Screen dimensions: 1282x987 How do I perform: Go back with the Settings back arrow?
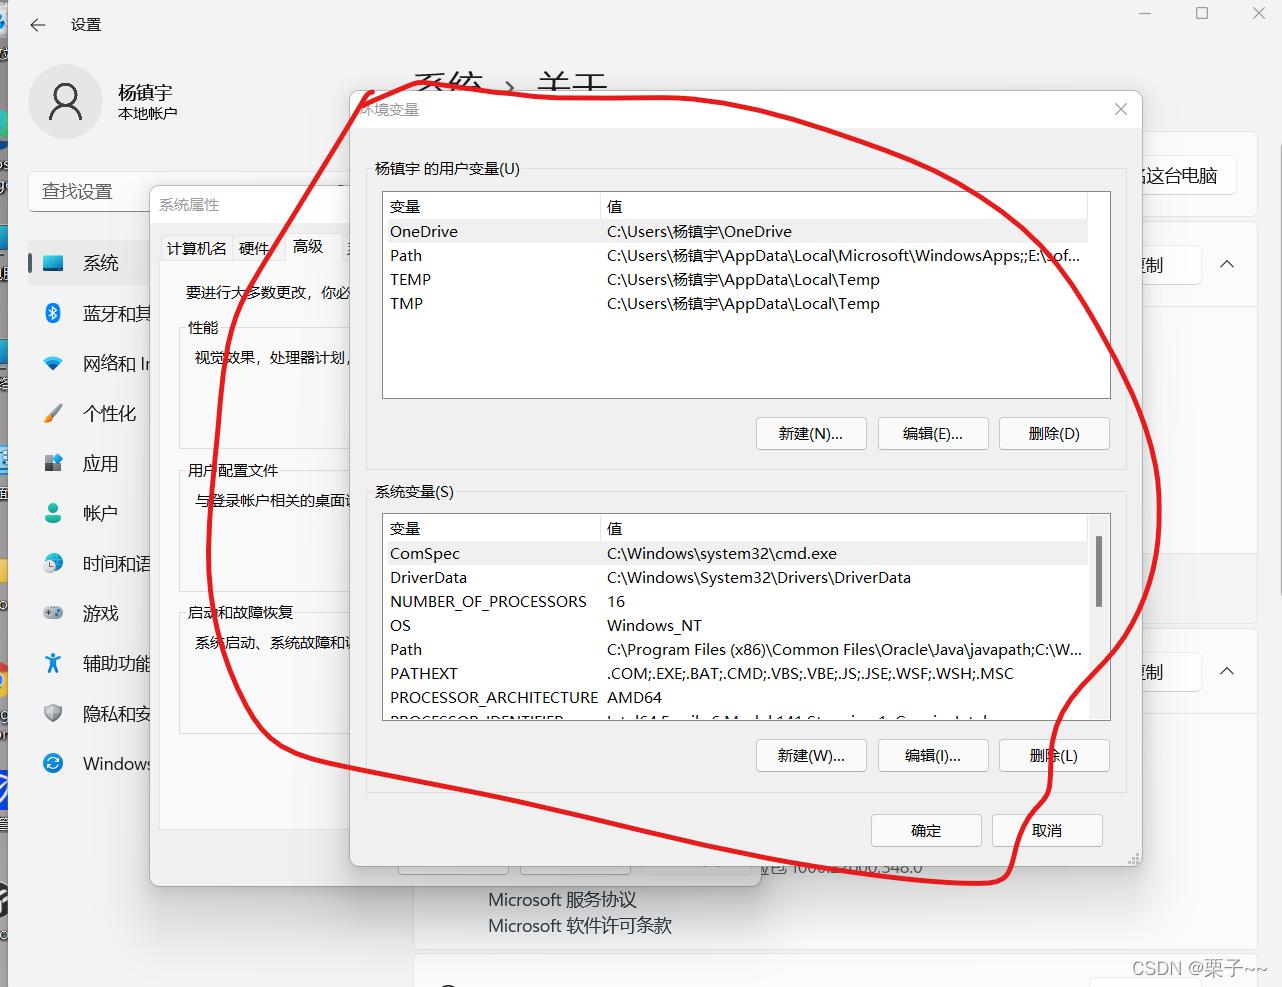pos(38,25)
